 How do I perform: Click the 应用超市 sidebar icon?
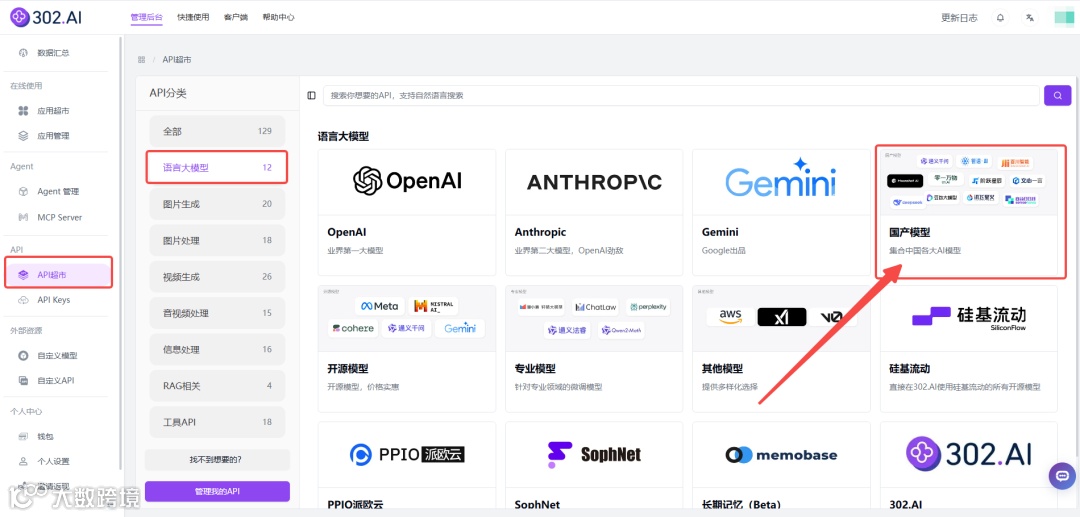coord(23,111)
